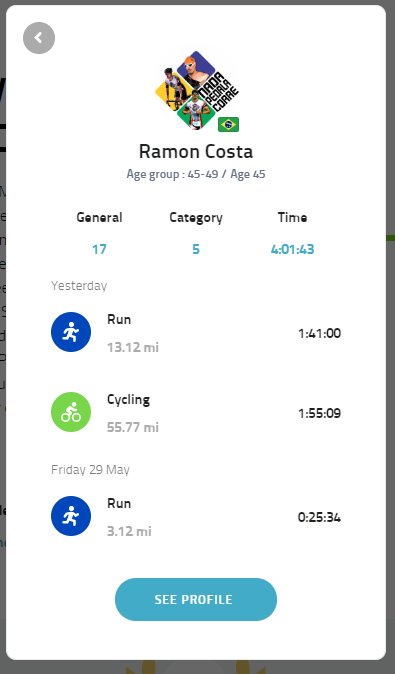Click the 1:41:00 run duration
The width and height of the screenshot is (395, 674).
(x=319, y=333)
